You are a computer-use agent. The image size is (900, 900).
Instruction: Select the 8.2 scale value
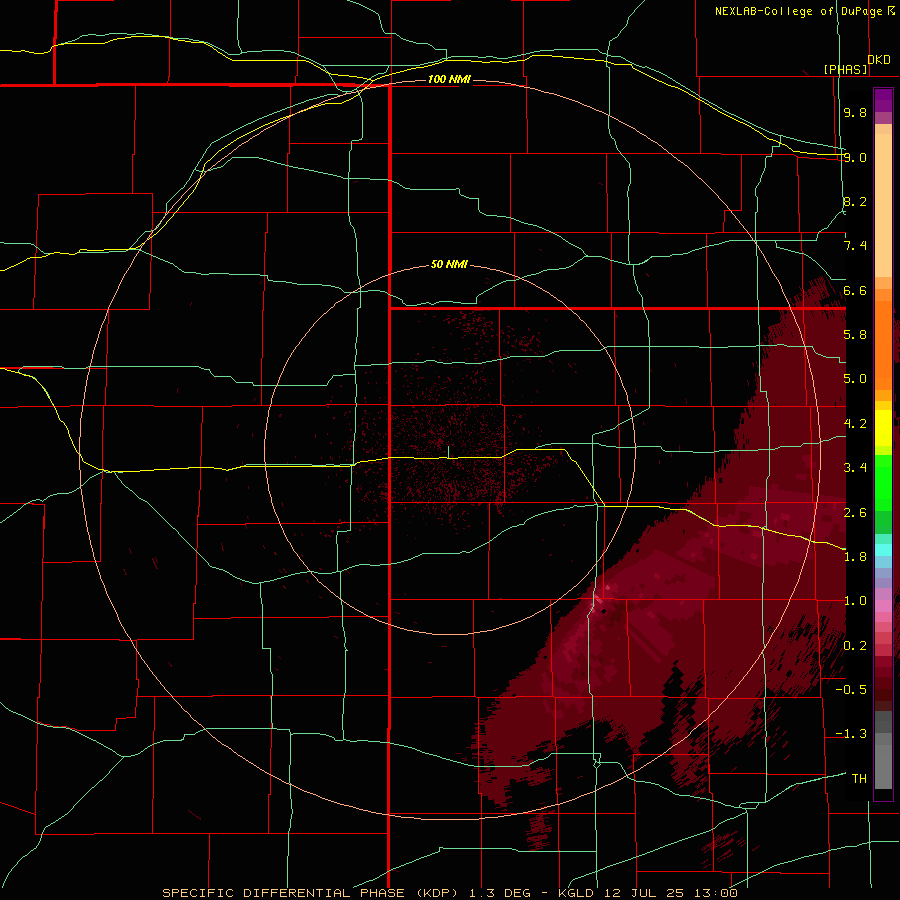pyautogui.click(x=855, y=201)
